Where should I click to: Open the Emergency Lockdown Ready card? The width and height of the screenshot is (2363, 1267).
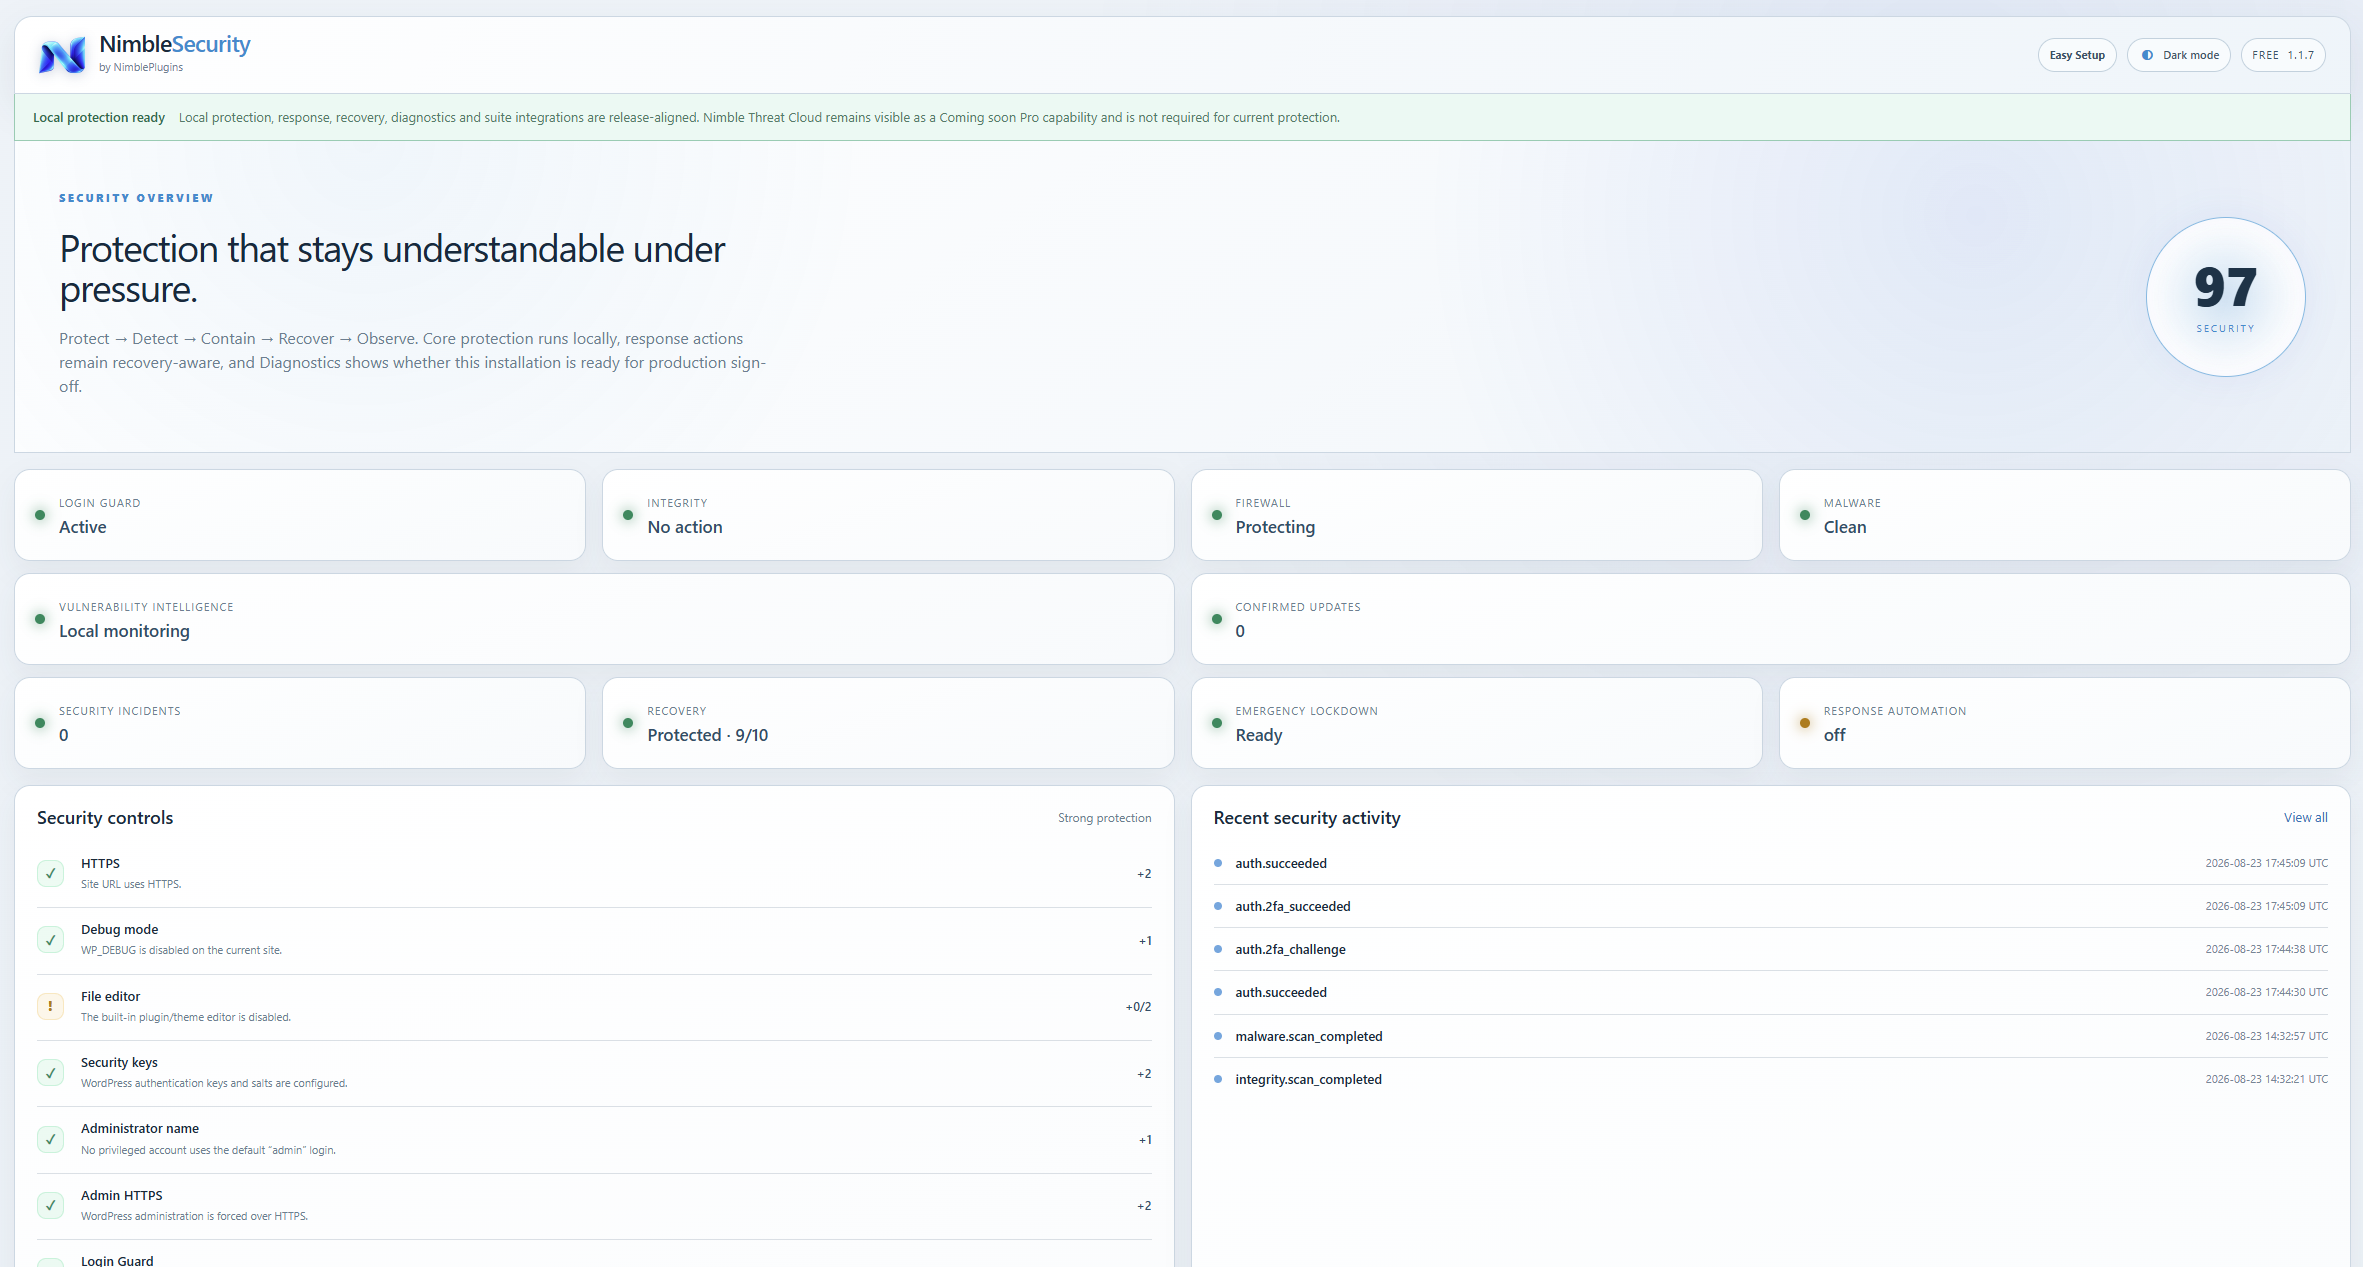(x=1476, y=723)
